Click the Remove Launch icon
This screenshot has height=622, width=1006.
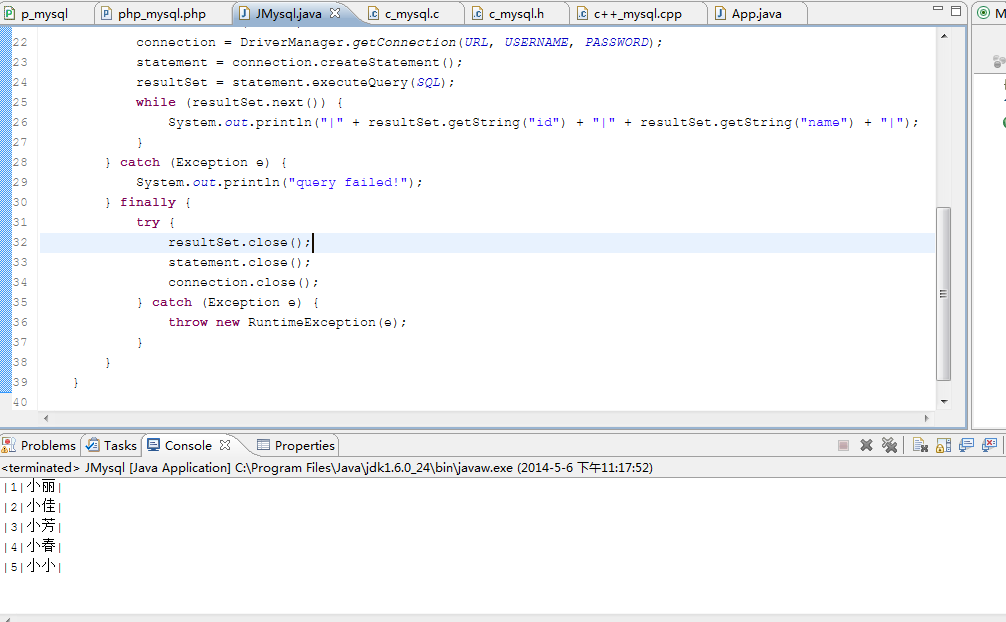pyautogui.click(x=866, y=446)
